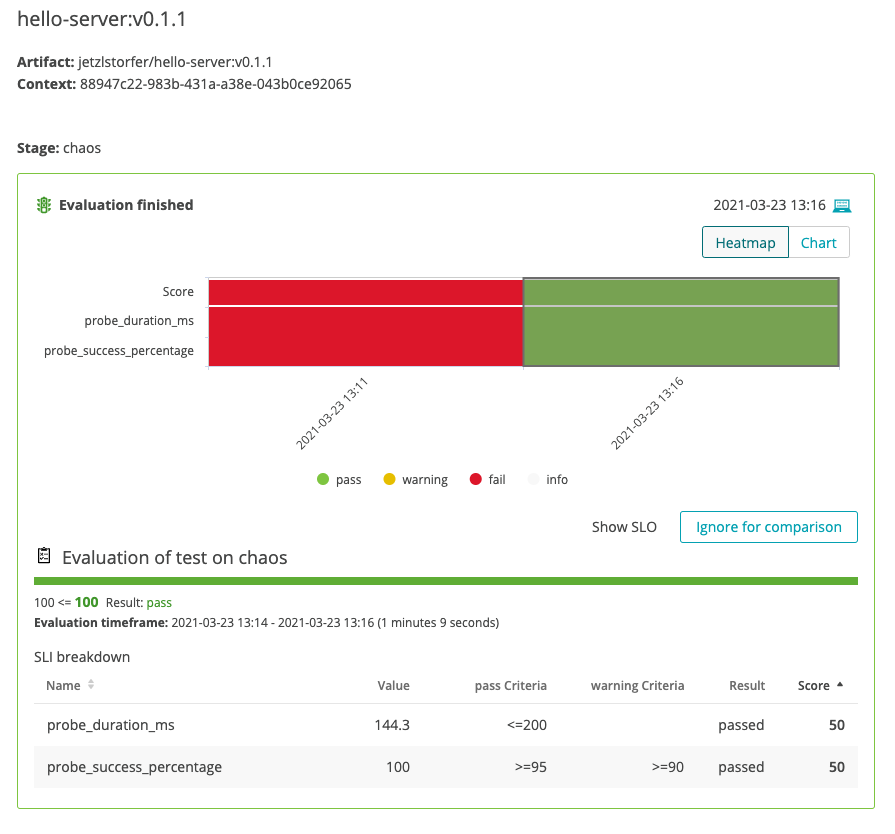The width and height of the screenshot is (895, 834).
Task: Click the pass Criteria column header
Action: tap(510, 685)
